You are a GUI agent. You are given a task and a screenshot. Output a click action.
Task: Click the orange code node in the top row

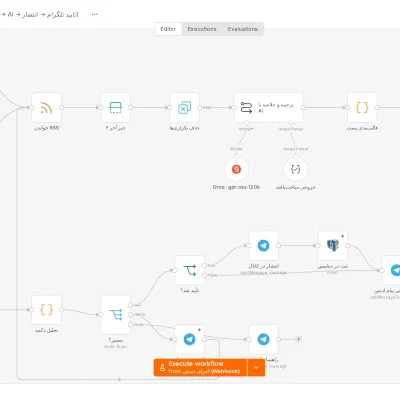(x=362, y=108)
